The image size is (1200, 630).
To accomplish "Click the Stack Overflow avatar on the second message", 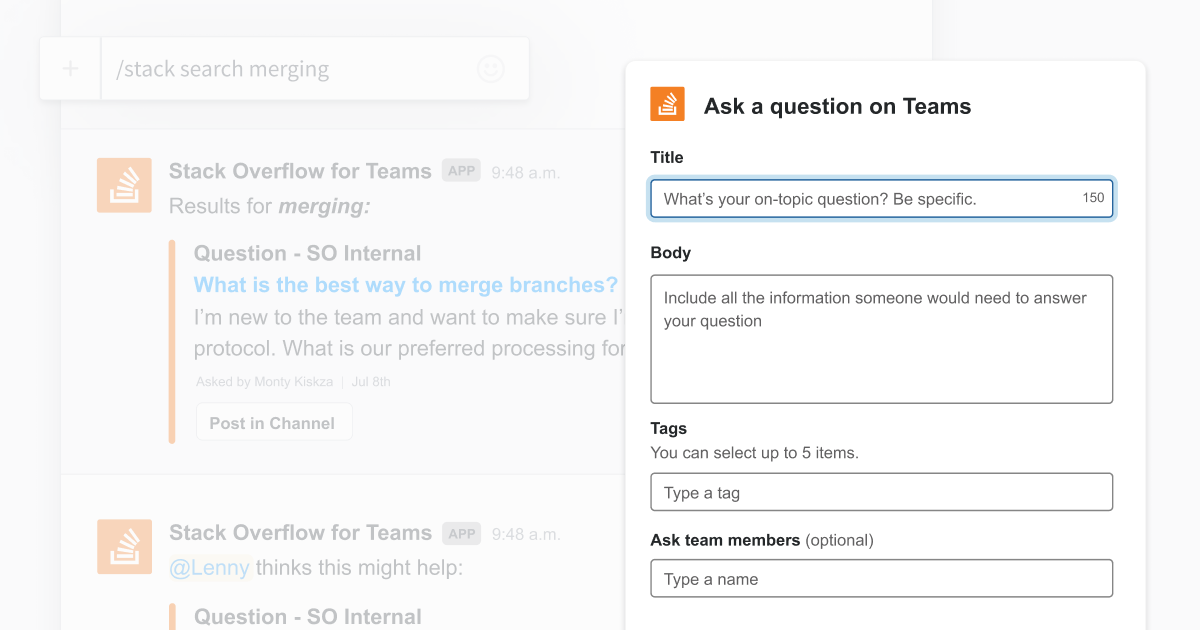I will click(x=124, y=547).
